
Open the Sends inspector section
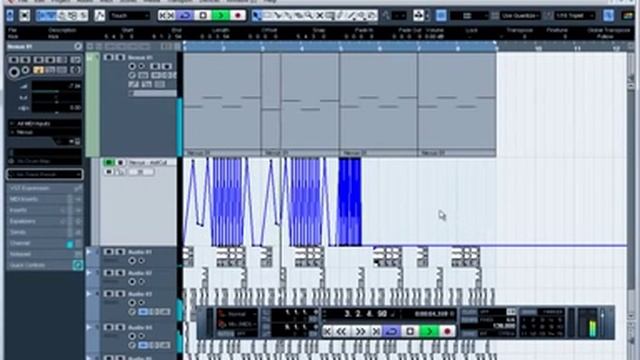coord(45,232)
